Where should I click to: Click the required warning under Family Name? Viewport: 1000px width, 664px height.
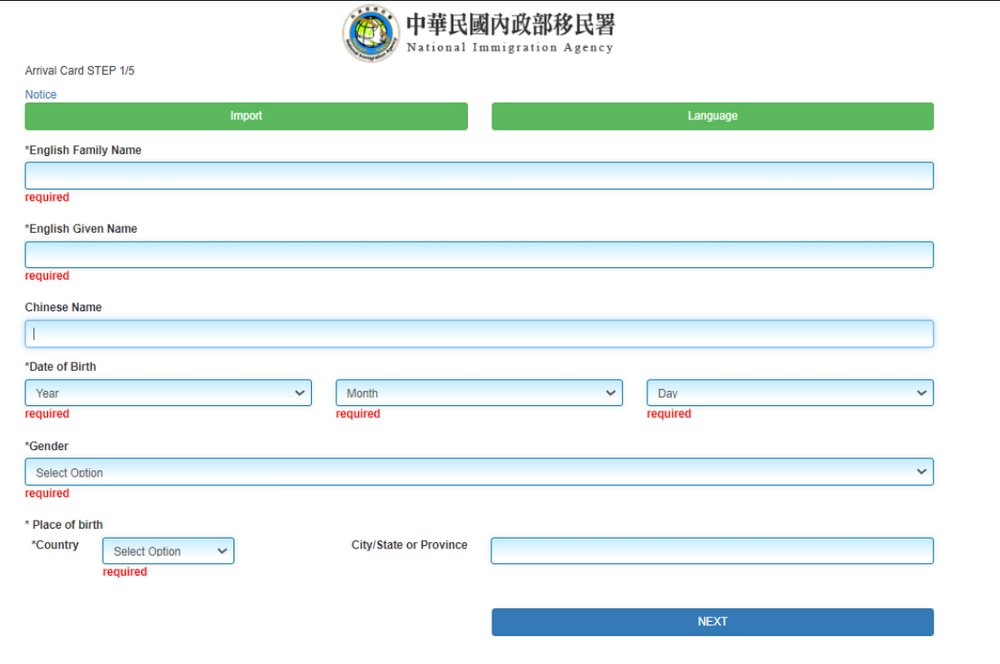click(x=47, y=197)
